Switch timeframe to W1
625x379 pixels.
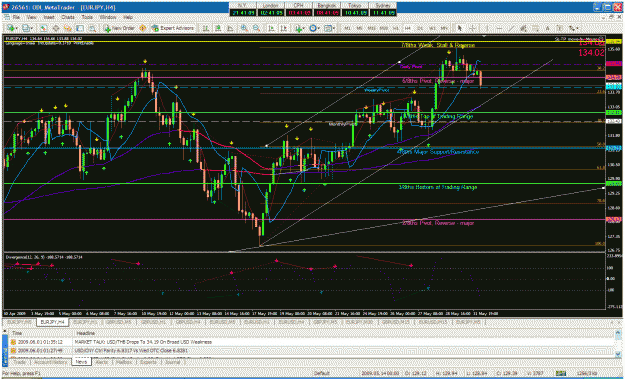tap(432, 28)
